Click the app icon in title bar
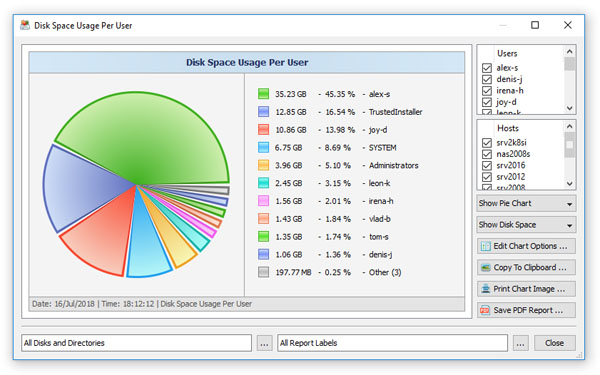 coord(25,25)
